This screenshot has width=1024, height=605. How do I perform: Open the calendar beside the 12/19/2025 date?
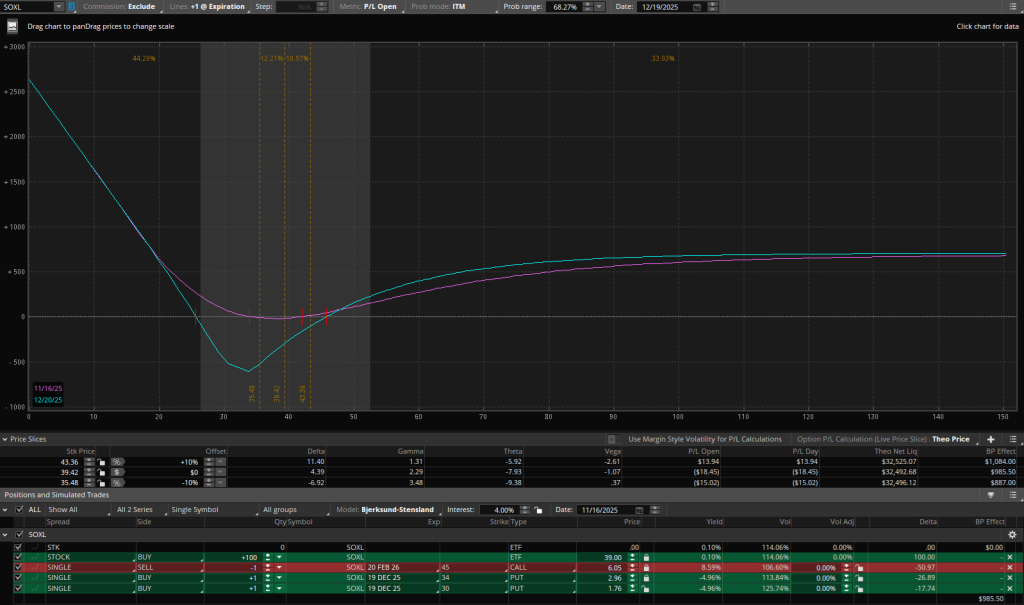point(696,7)
